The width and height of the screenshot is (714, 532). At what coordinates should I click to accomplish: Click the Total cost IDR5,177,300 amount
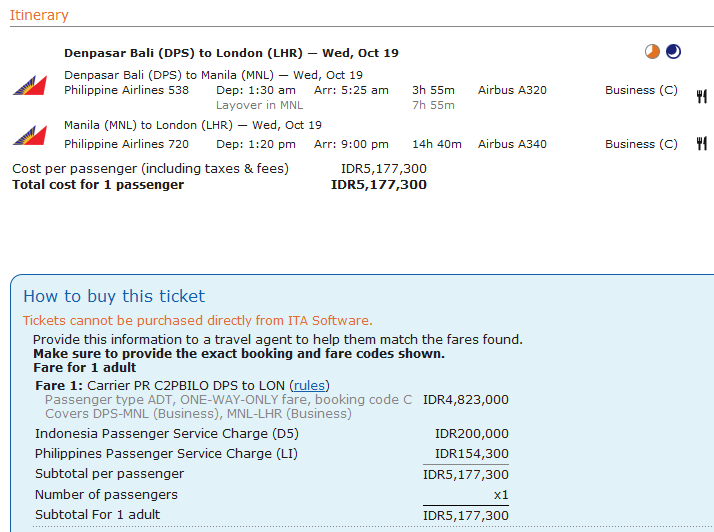coord(379,184)
